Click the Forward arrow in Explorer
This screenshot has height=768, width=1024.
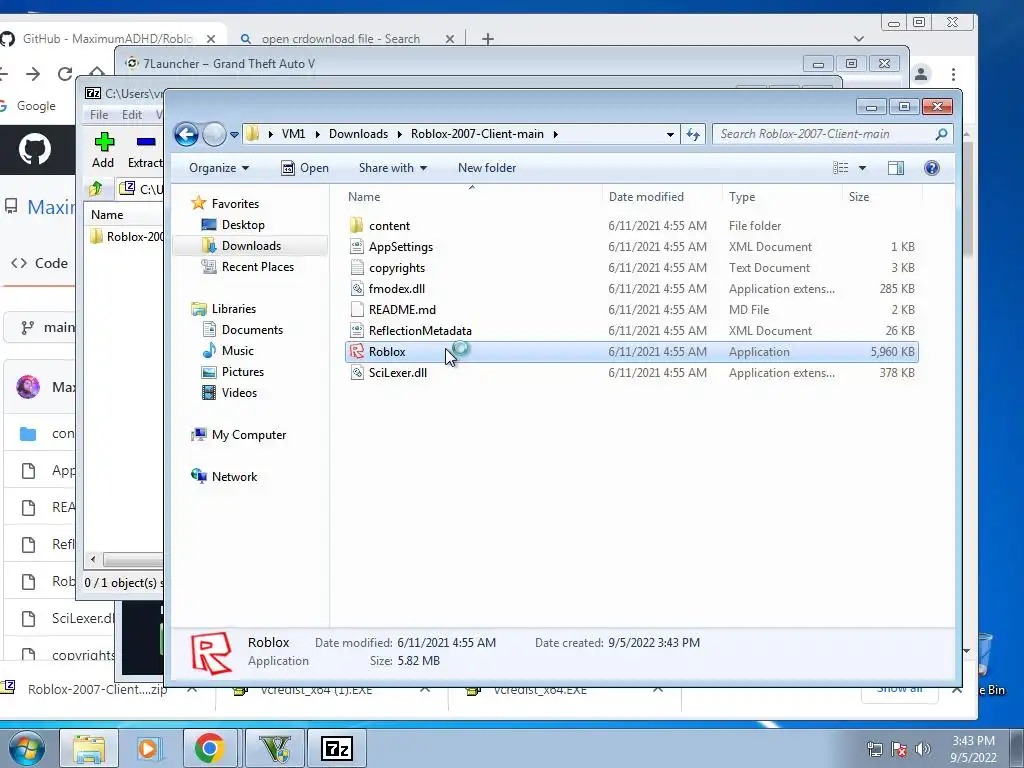point(214,135)
